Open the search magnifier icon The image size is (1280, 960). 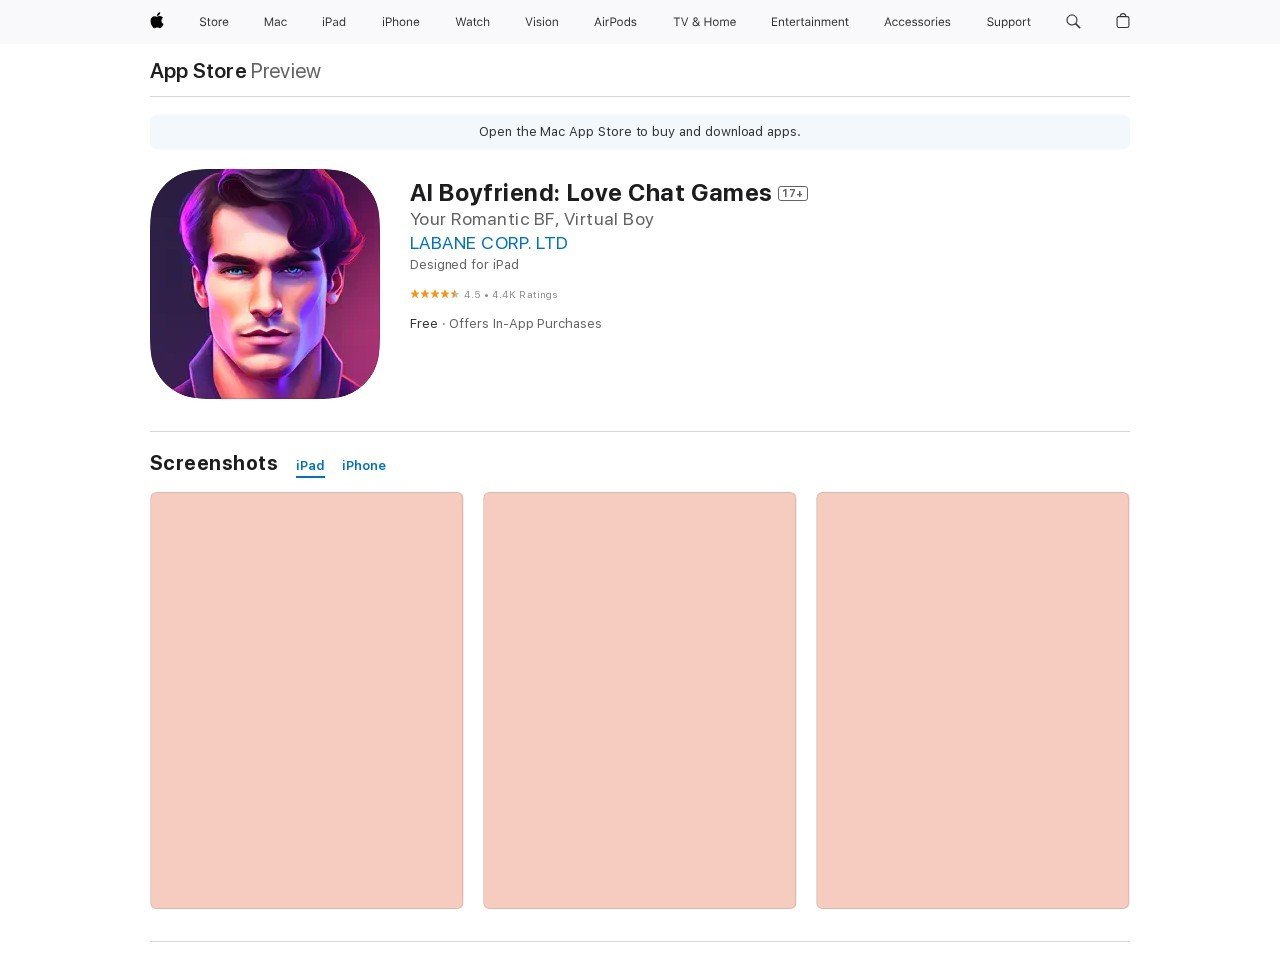(1073, 21)
